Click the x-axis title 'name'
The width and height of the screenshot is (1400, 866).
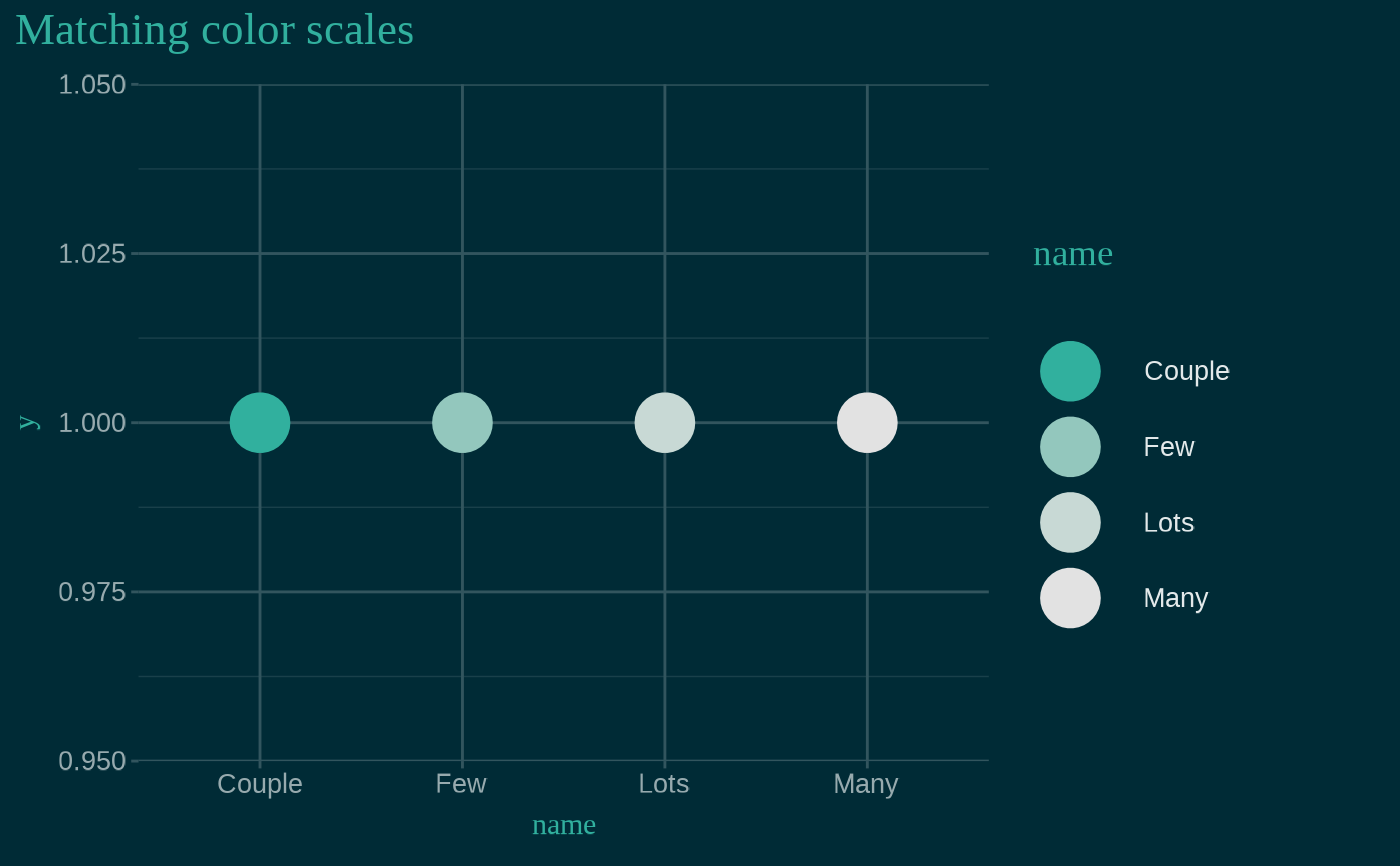[x=564, y=825]
